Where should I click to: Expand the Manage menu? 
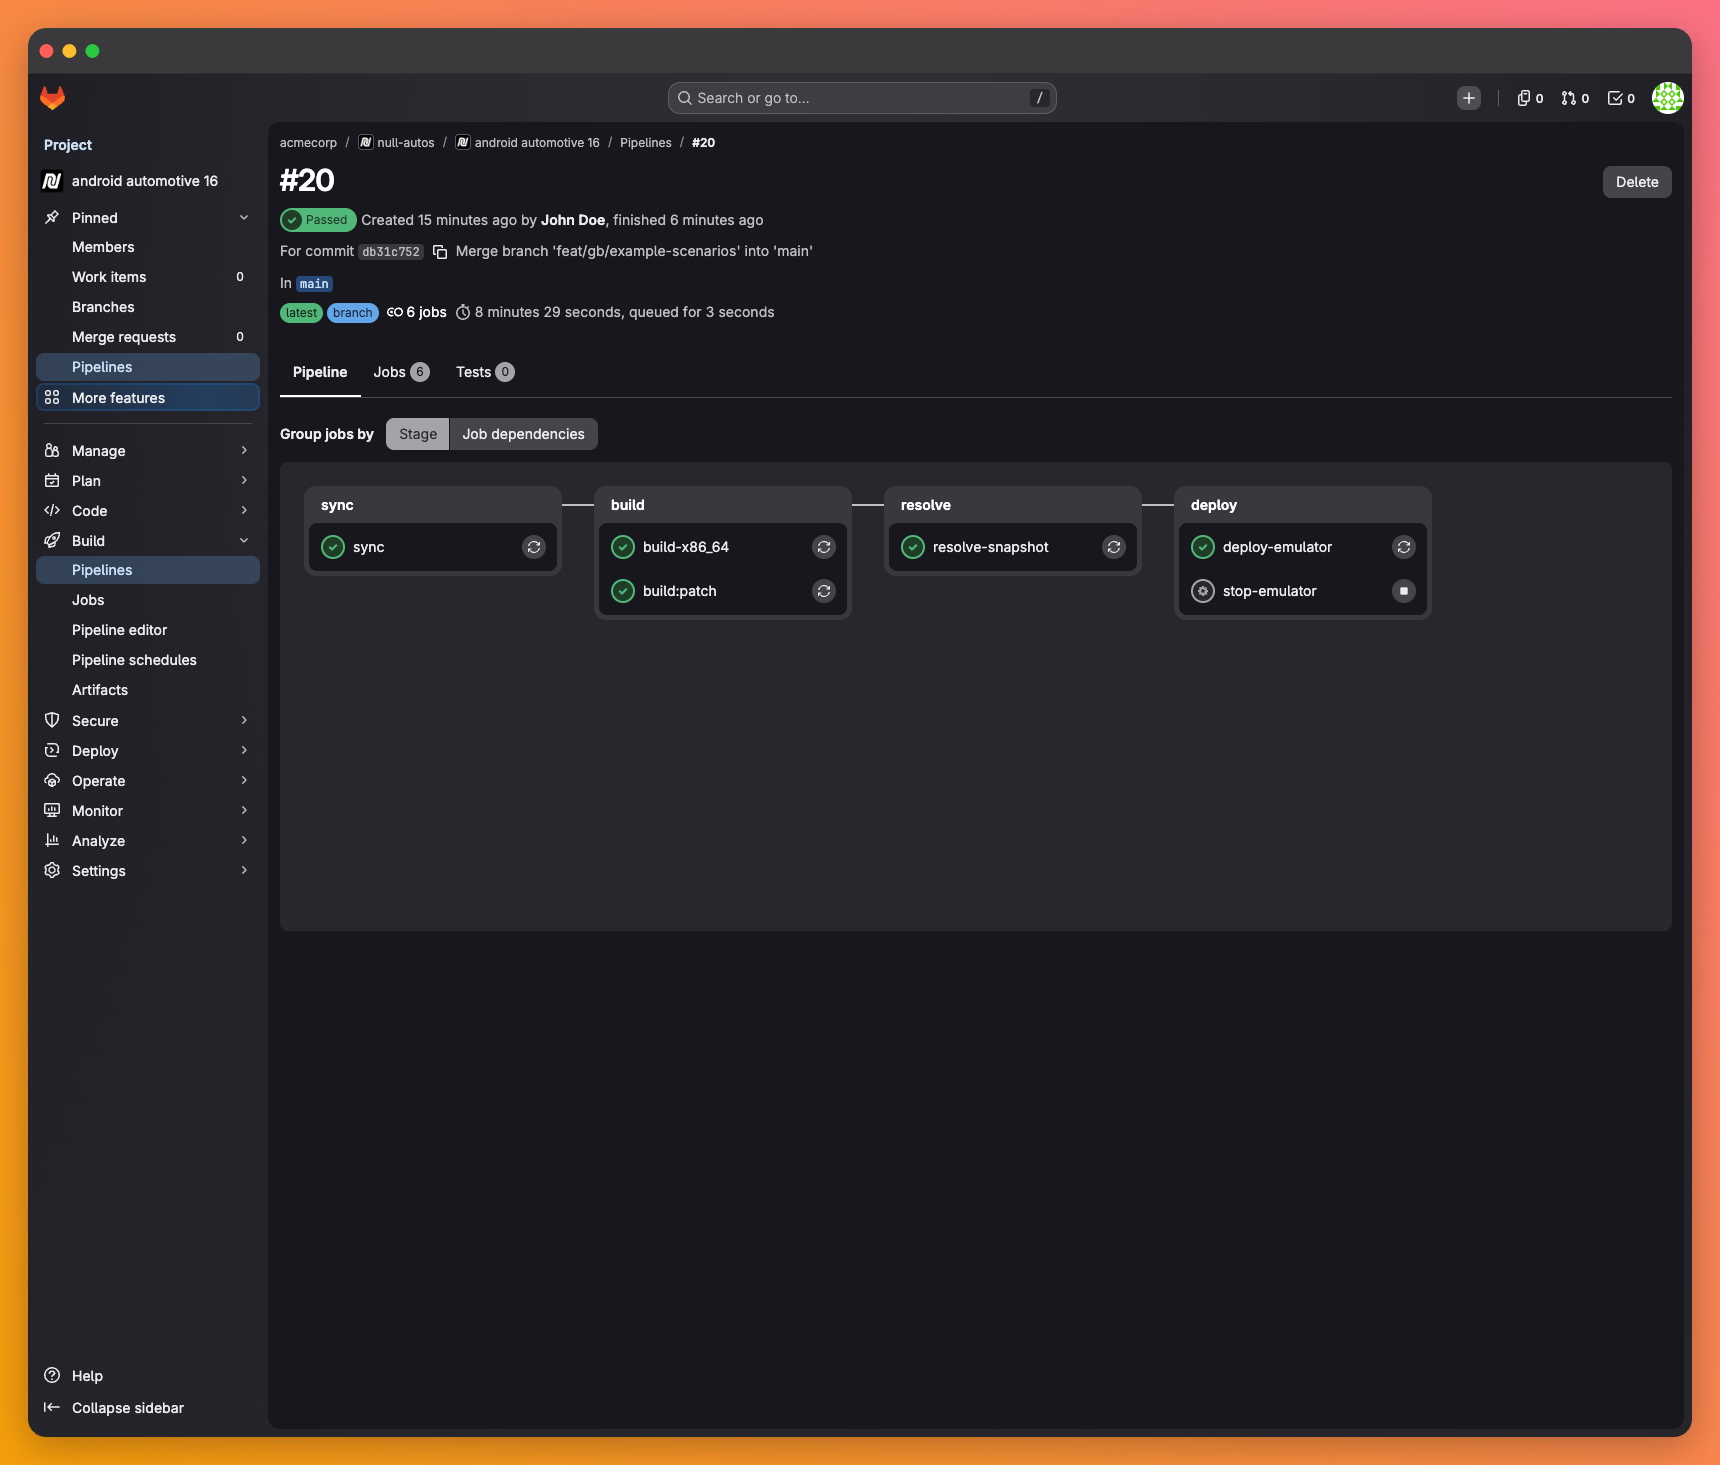pyautogui.click(x=146, y=451)
